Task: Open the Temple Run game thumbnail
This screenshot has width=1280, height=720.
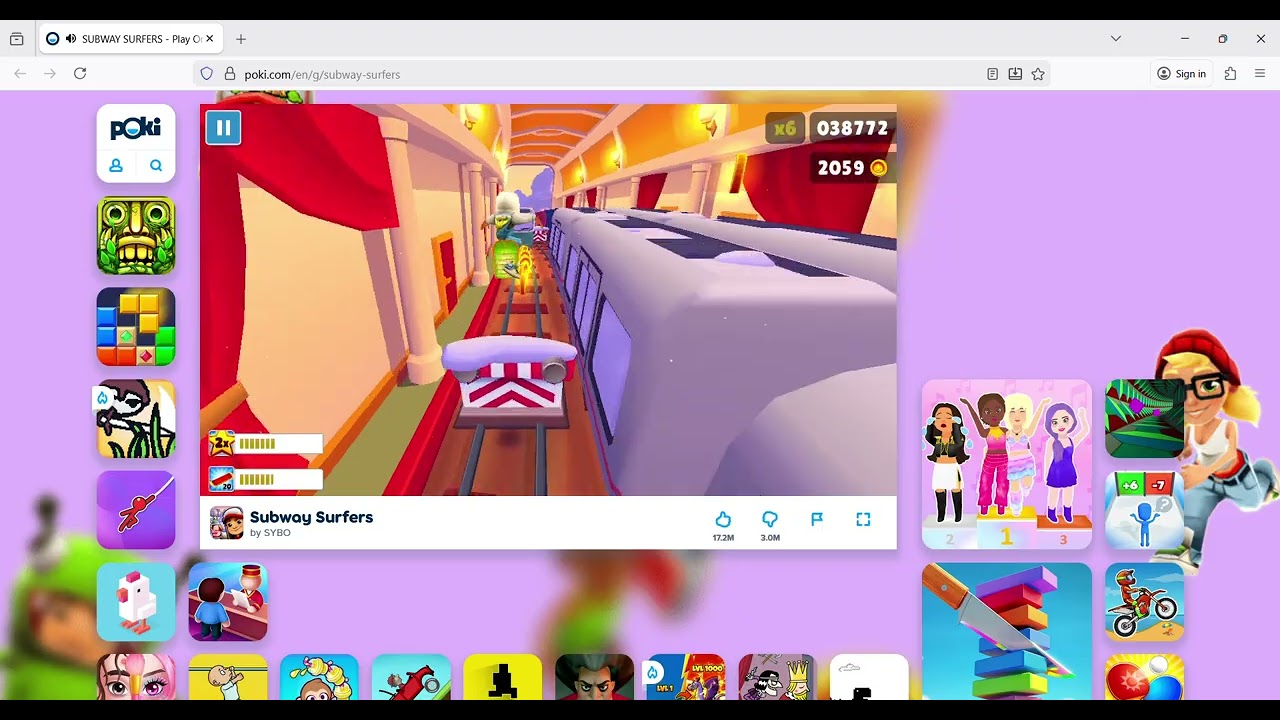Action: pyautogui.click(x=136, y=235)
